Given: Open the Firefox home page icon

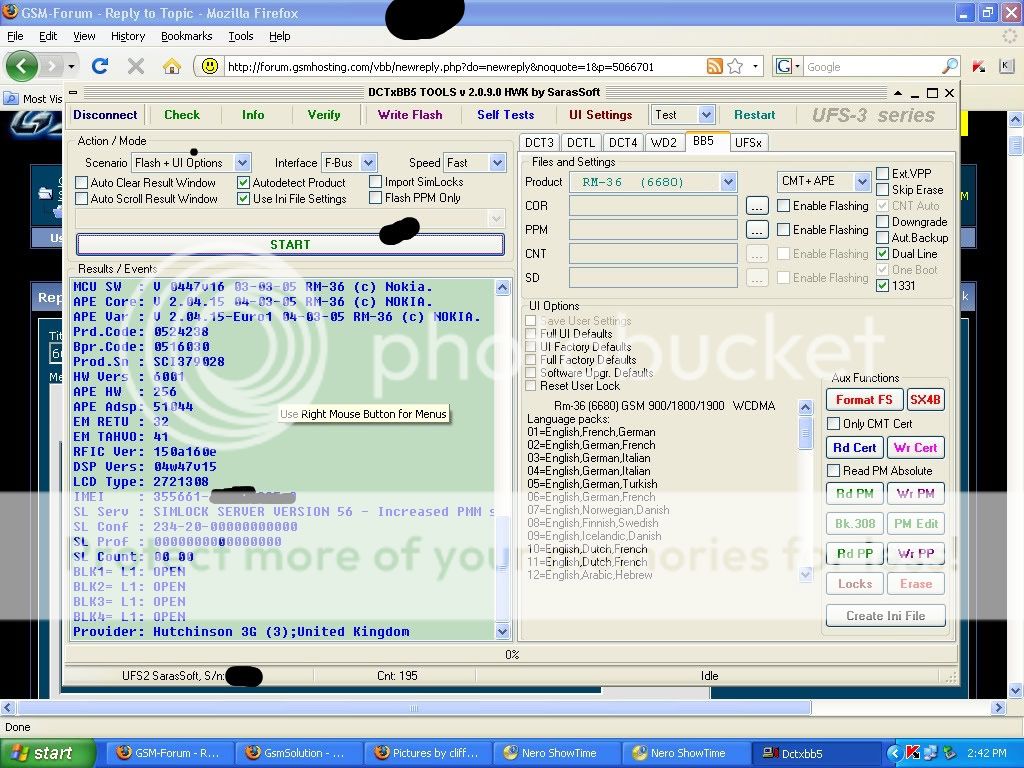Looking at the screenshot, I should [x=172, y=66].
